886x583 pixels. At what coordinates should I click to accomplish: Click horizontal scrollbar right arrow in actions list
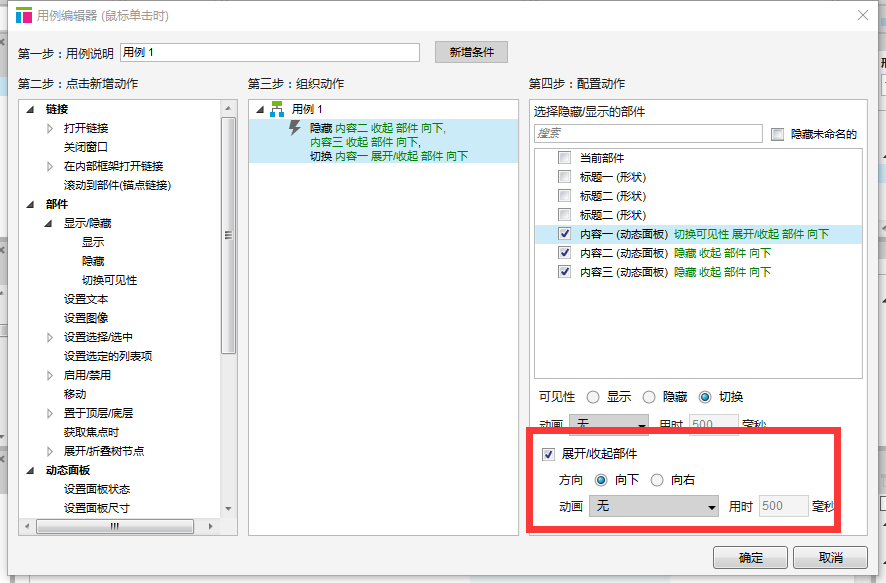pyautogui.click(x=210, y=527)
